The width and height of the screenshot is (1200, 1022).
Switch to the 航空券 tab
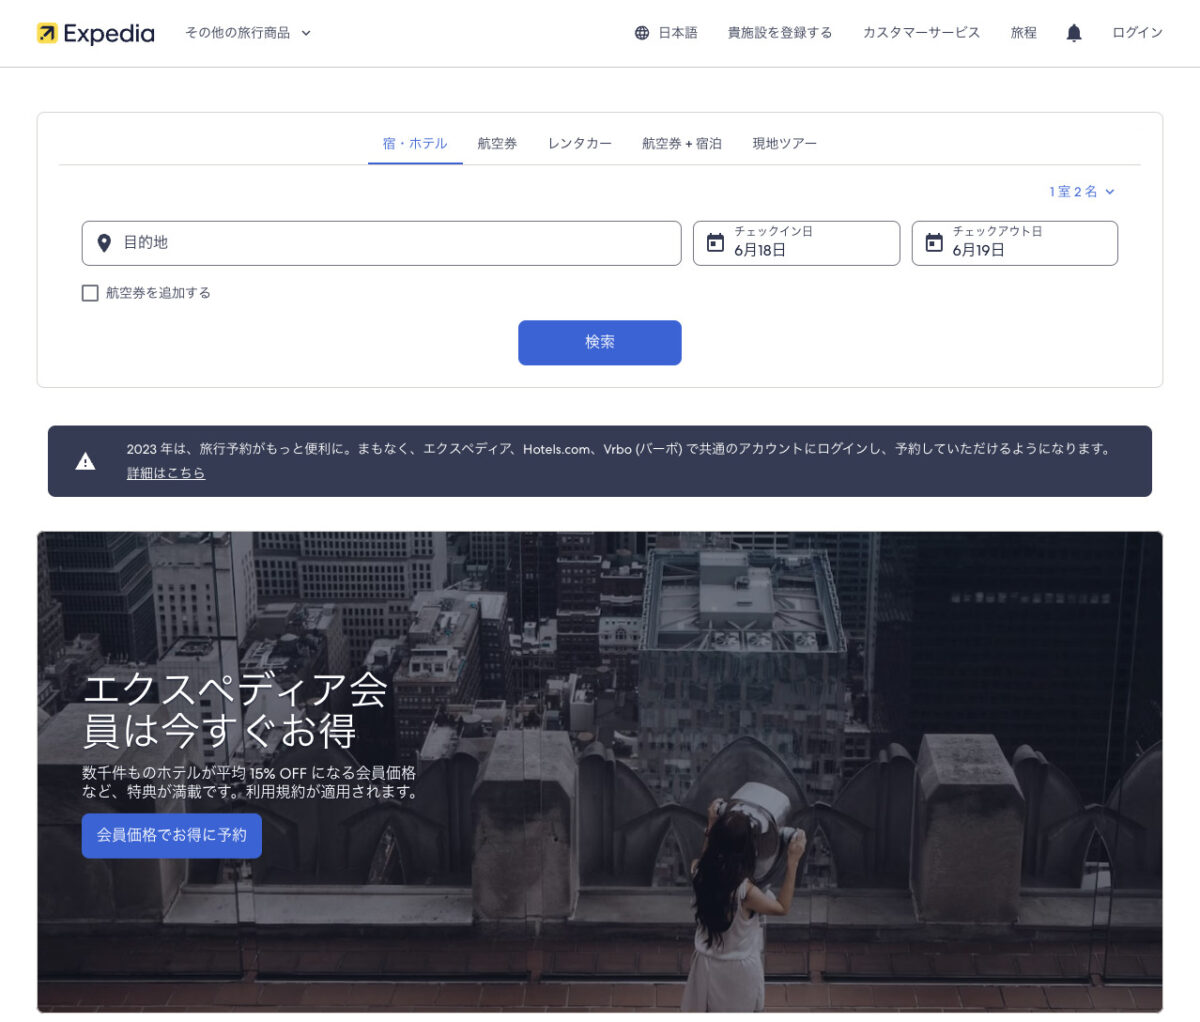pyautogui.click(x=497, y=143)
